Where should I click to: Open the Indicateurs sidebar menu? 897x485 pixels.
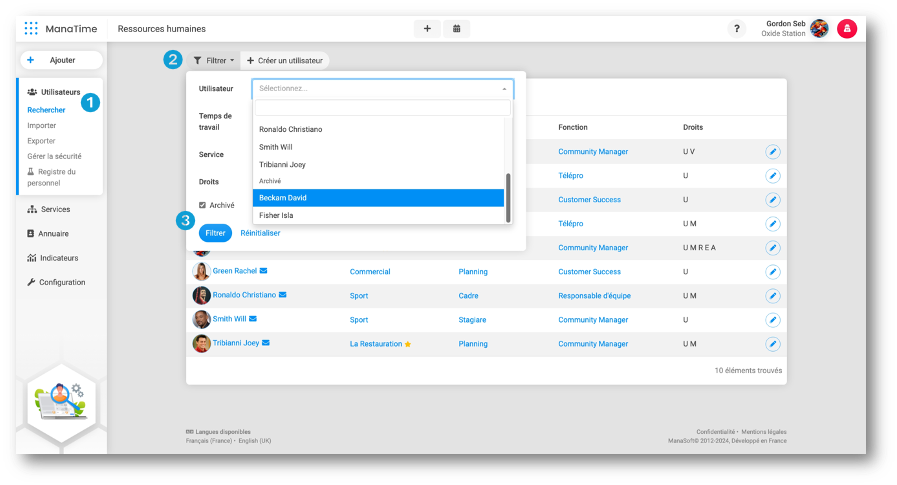tap(58, 258)
